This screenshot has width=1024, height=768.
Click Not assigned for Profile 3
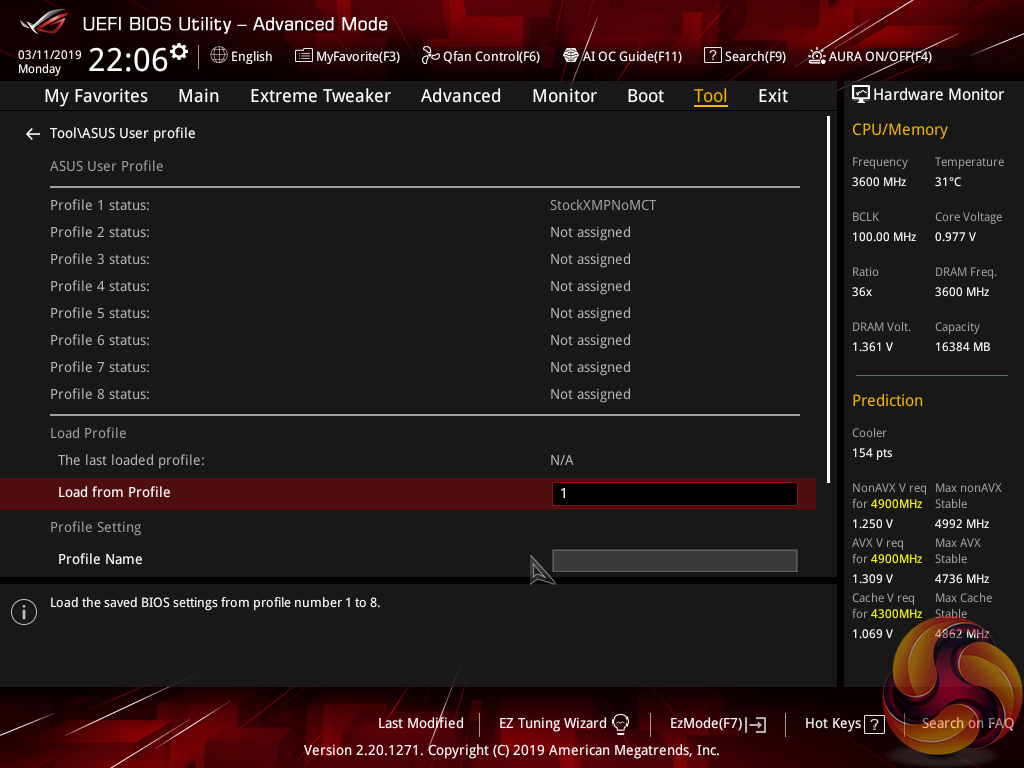590,259
